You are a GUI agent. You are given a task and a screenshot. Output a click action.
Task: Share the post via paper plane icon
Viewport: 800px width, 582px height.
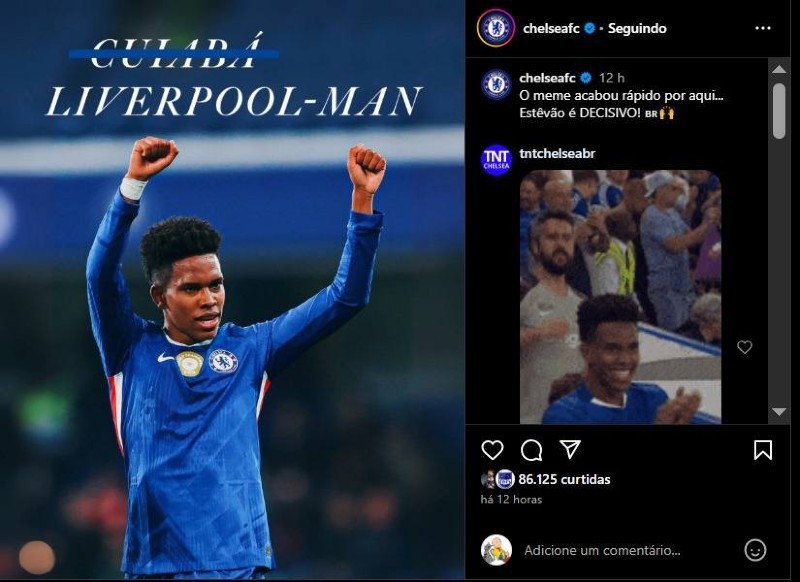pyautogui.click(x=570, y=449)
